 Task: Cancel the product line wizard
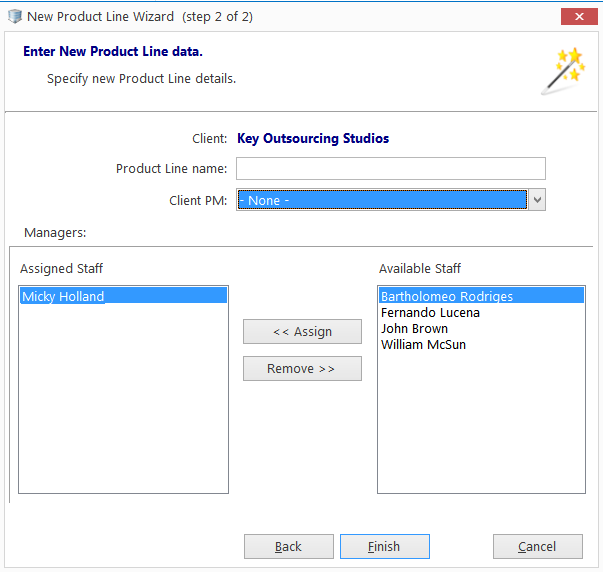pyautogui.click(x=538, y=546)
